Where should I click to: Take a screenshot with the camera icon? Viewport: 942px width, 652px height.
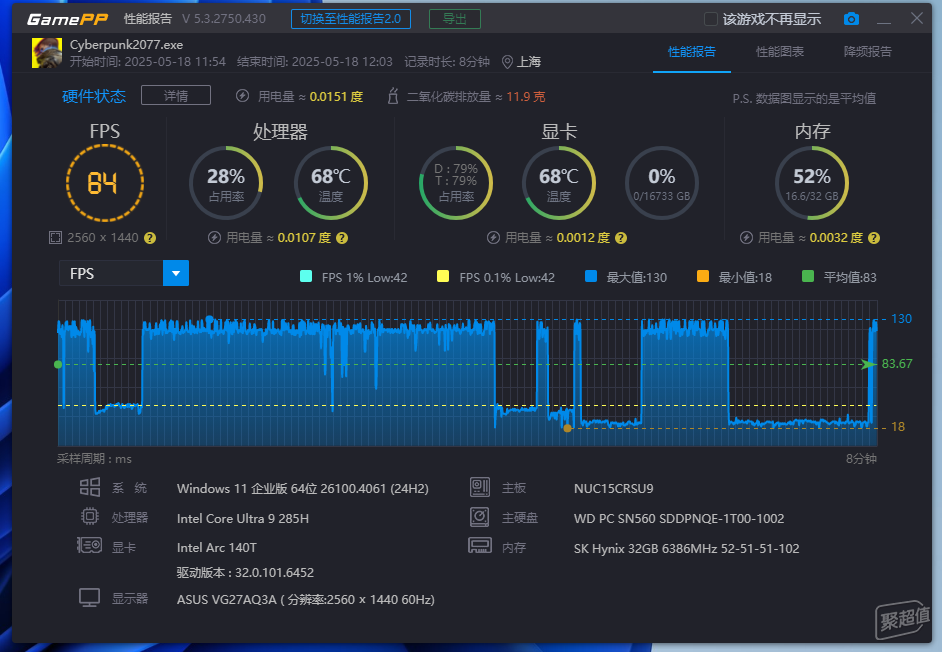pyautogui.click(x=851, y=19)
